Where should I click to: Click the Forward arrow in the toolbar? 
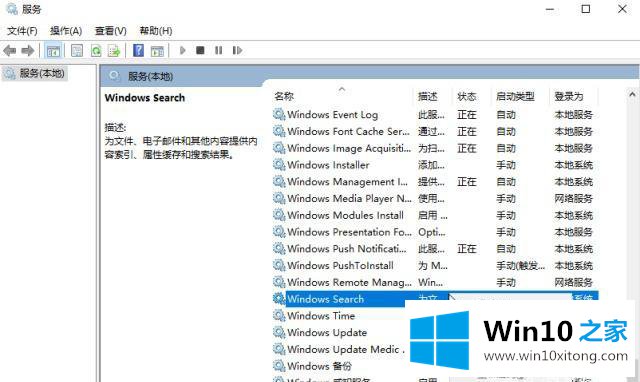(x=28, y=51)
